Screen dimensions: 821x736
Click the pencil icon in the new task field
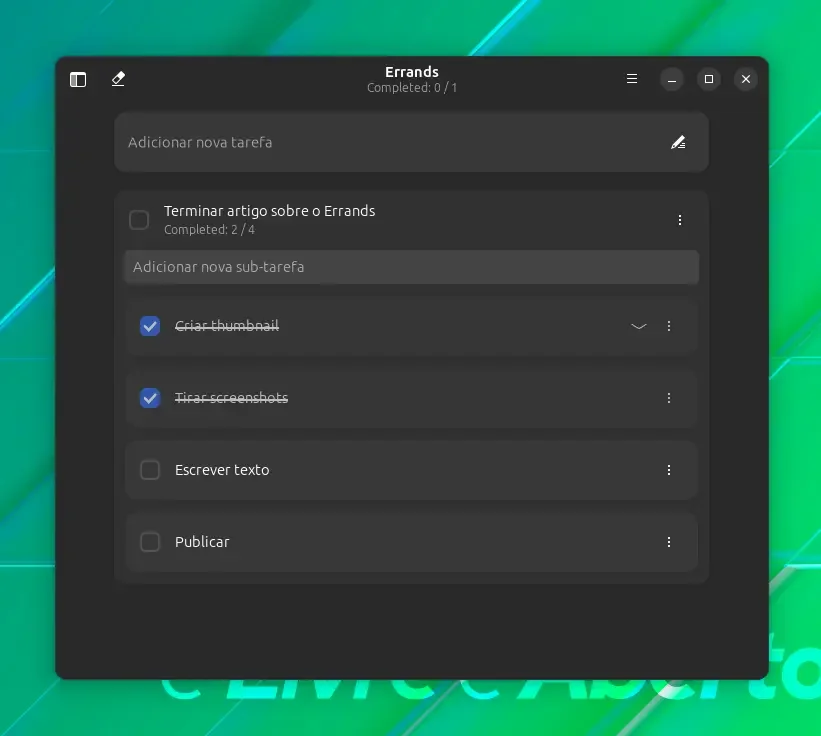pyautogui.click(x=678, y=142)
